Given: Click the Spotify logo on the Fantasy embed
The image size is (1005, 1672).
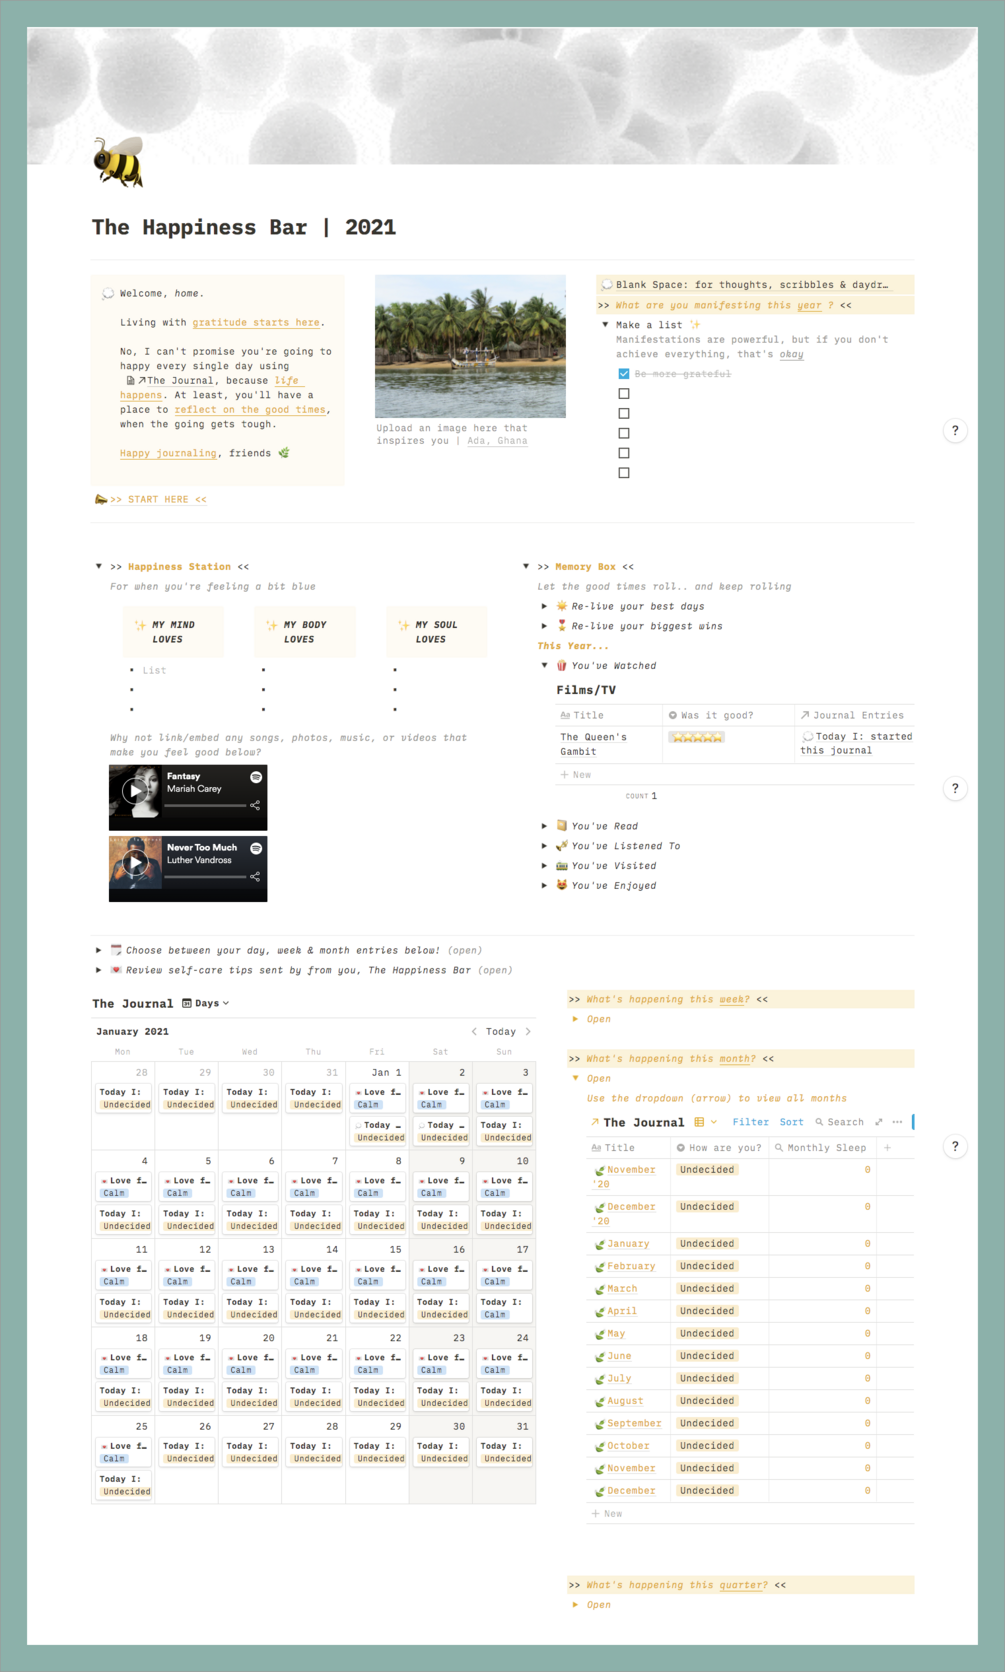Looking at the screenshot, I should (256, 777).
